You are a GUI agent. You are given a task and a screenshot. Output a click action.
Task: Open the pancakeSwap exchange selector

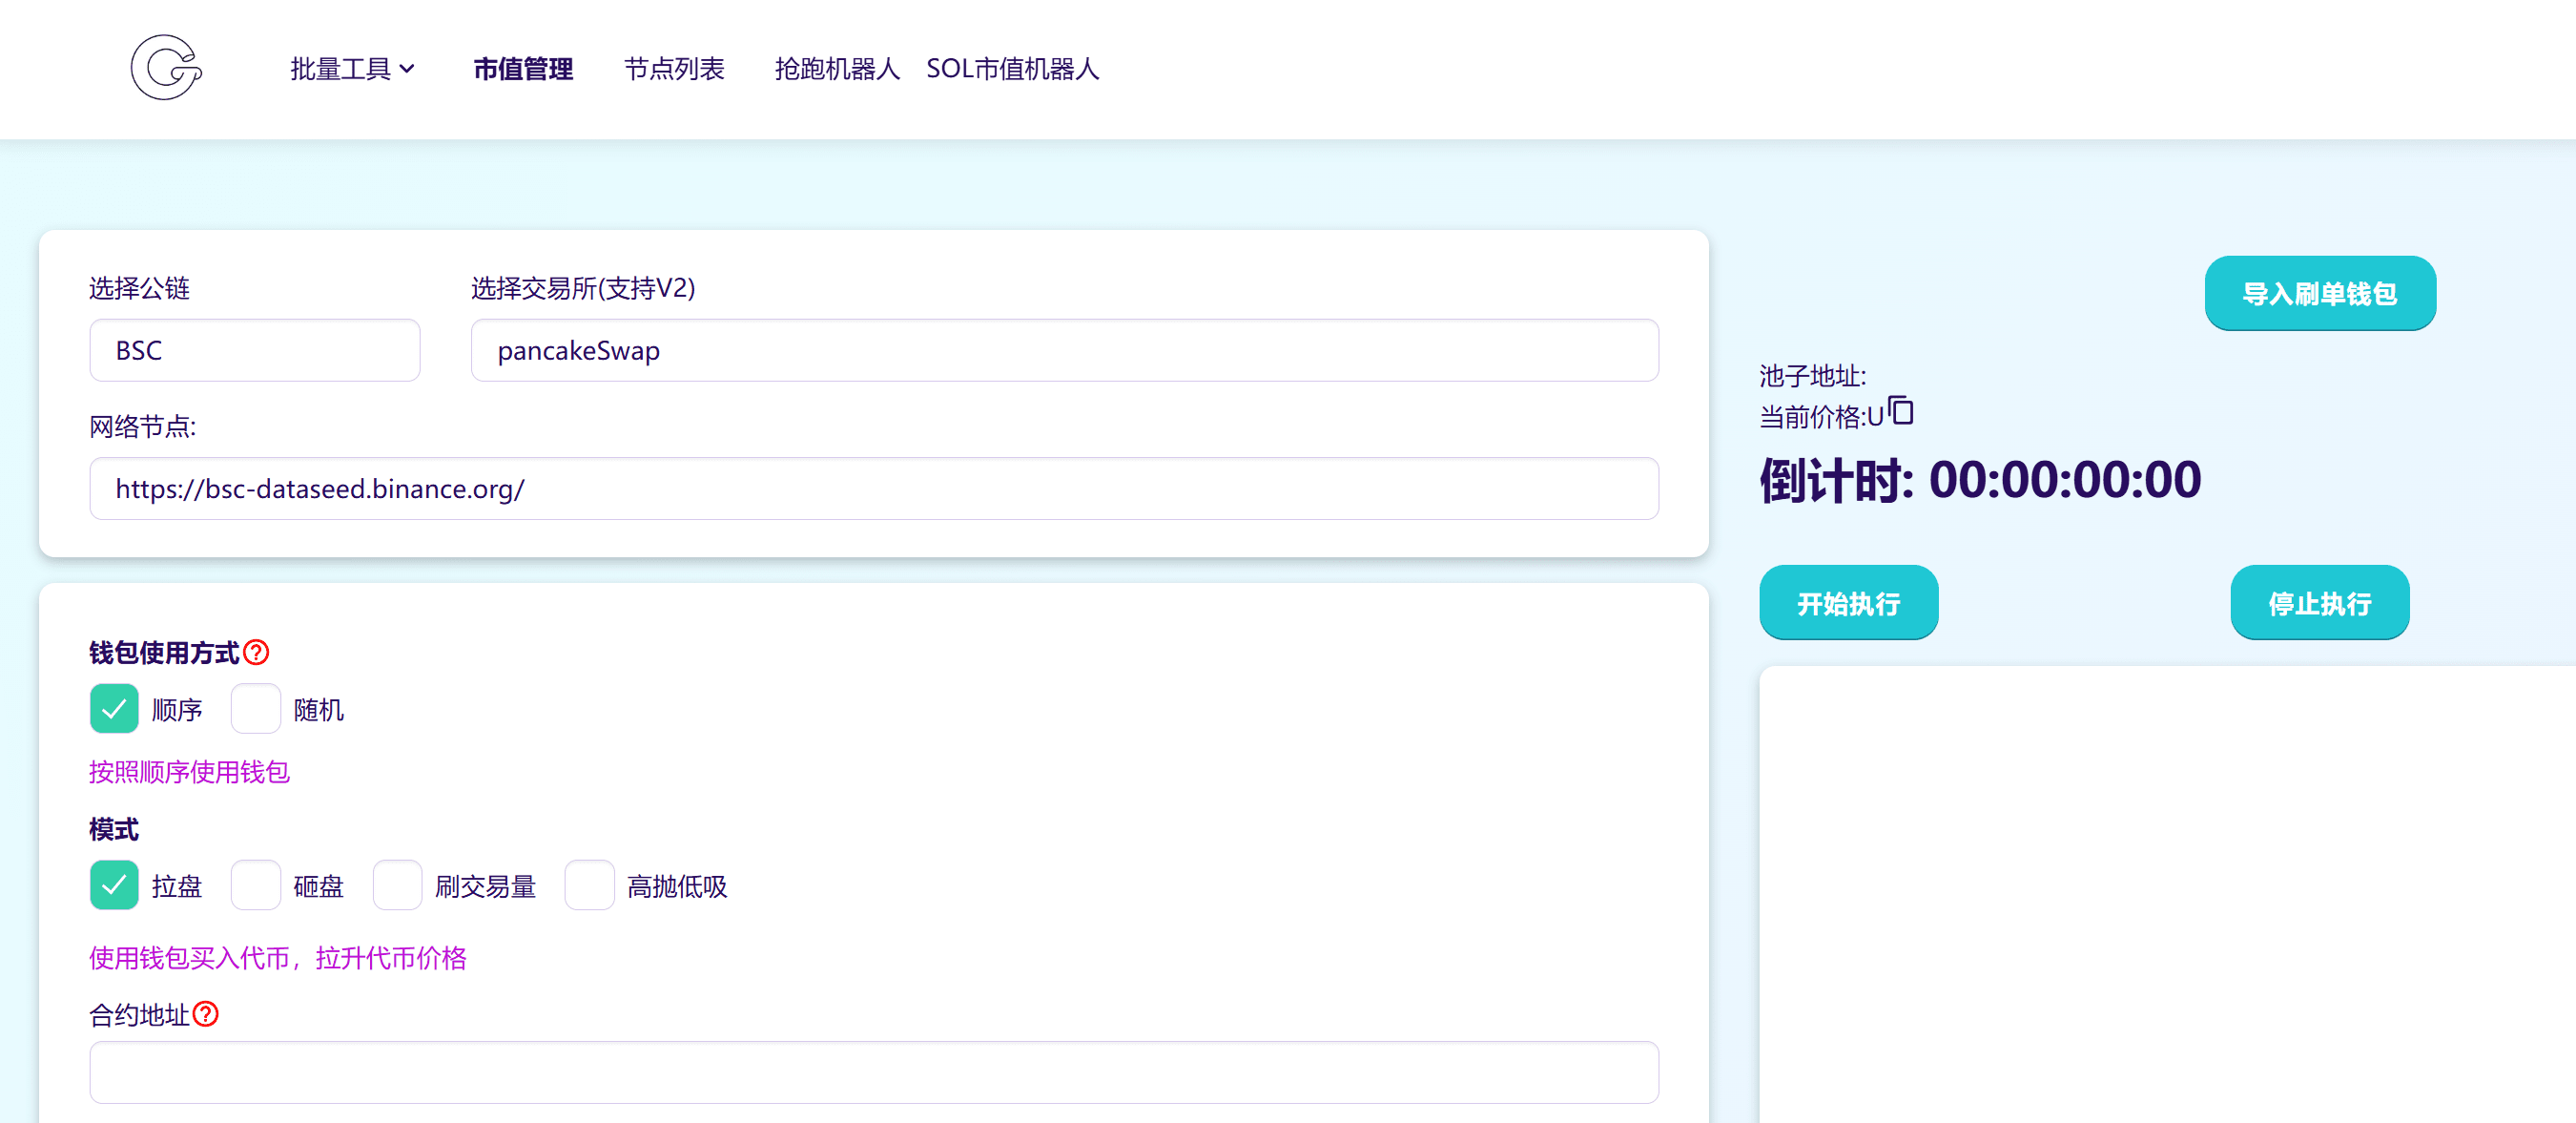(x=1064, y=350)
